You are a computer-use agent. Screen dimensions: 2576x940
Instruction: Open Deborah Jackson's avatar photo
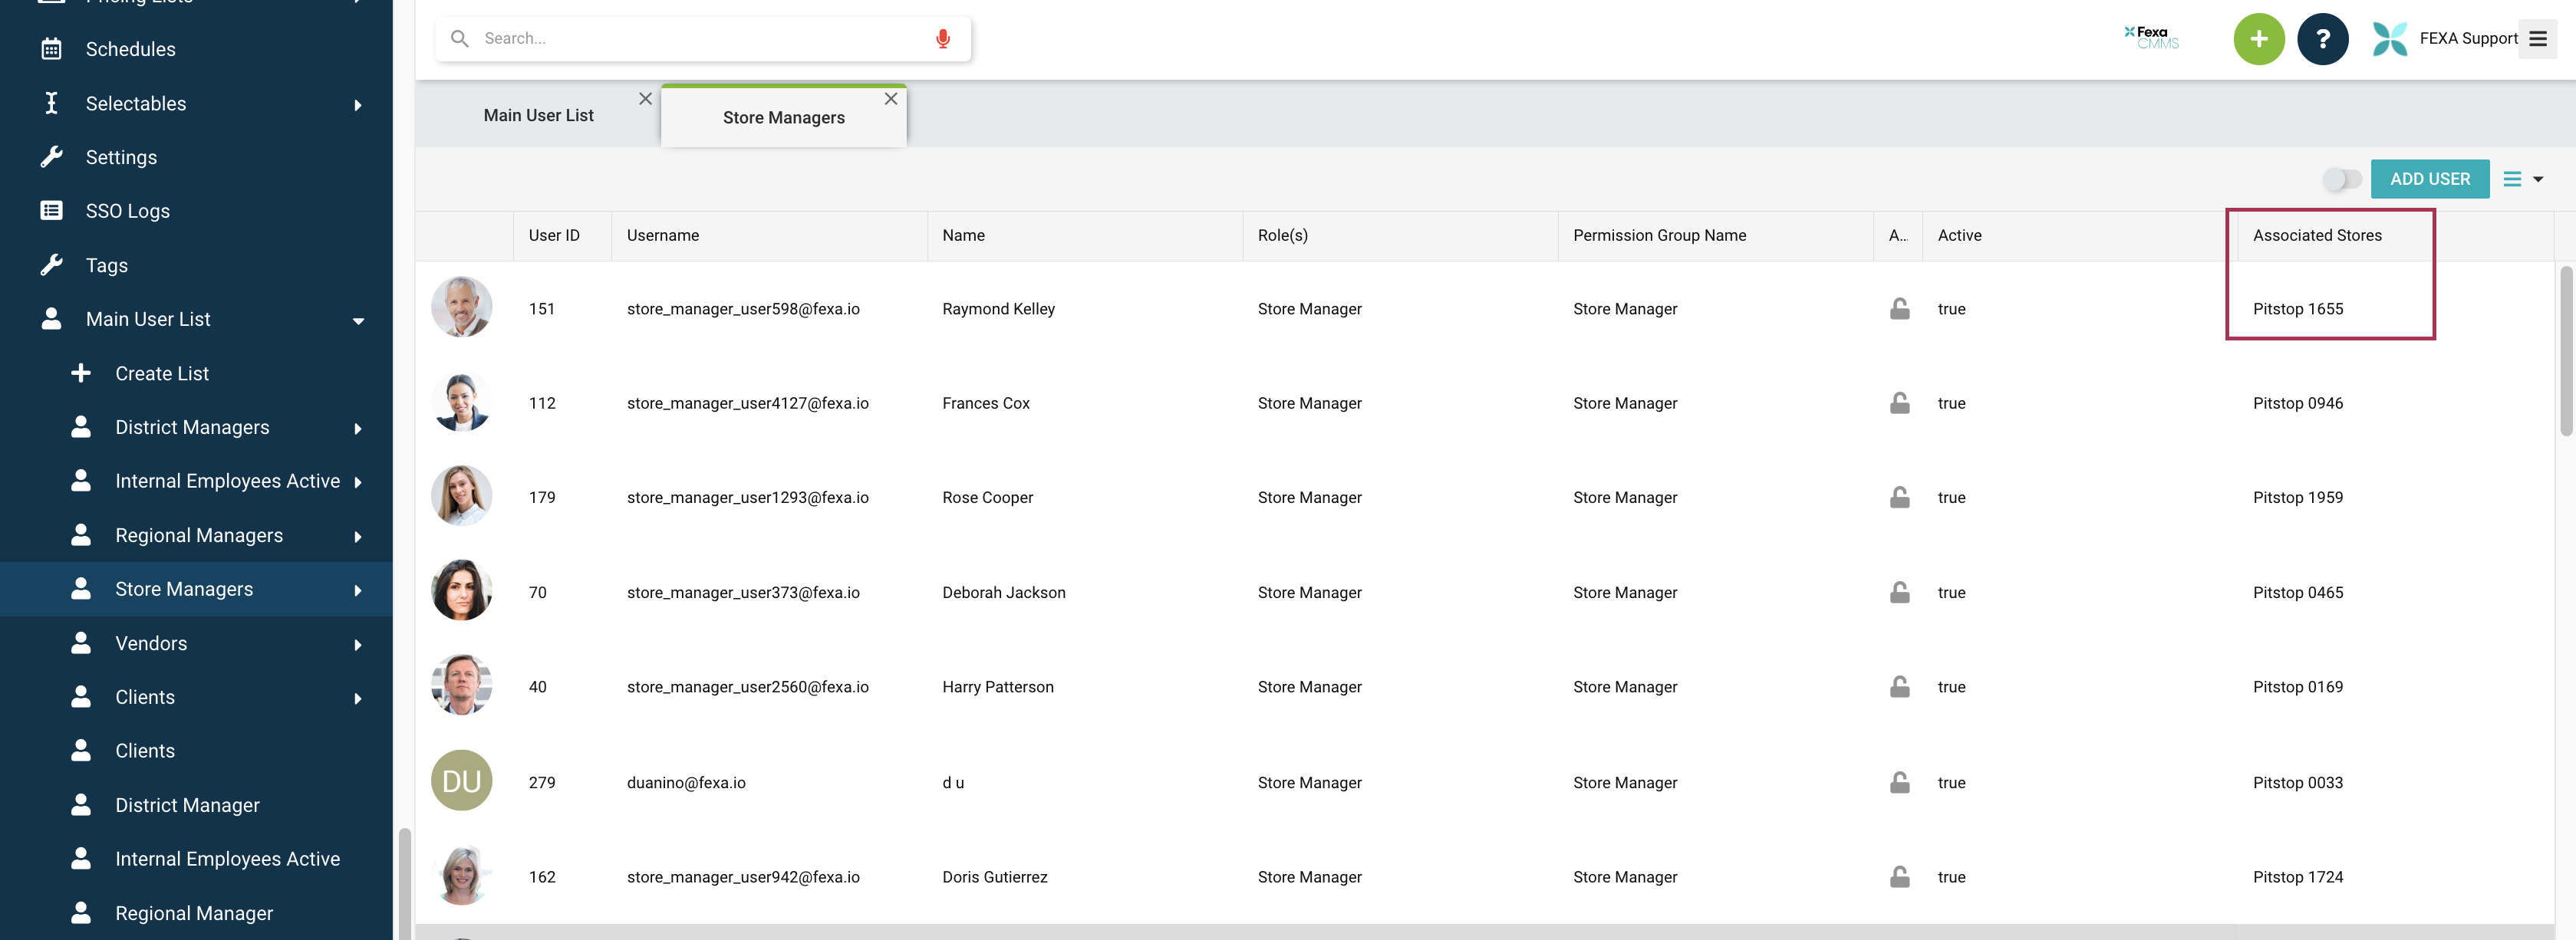tap(461, 590)
